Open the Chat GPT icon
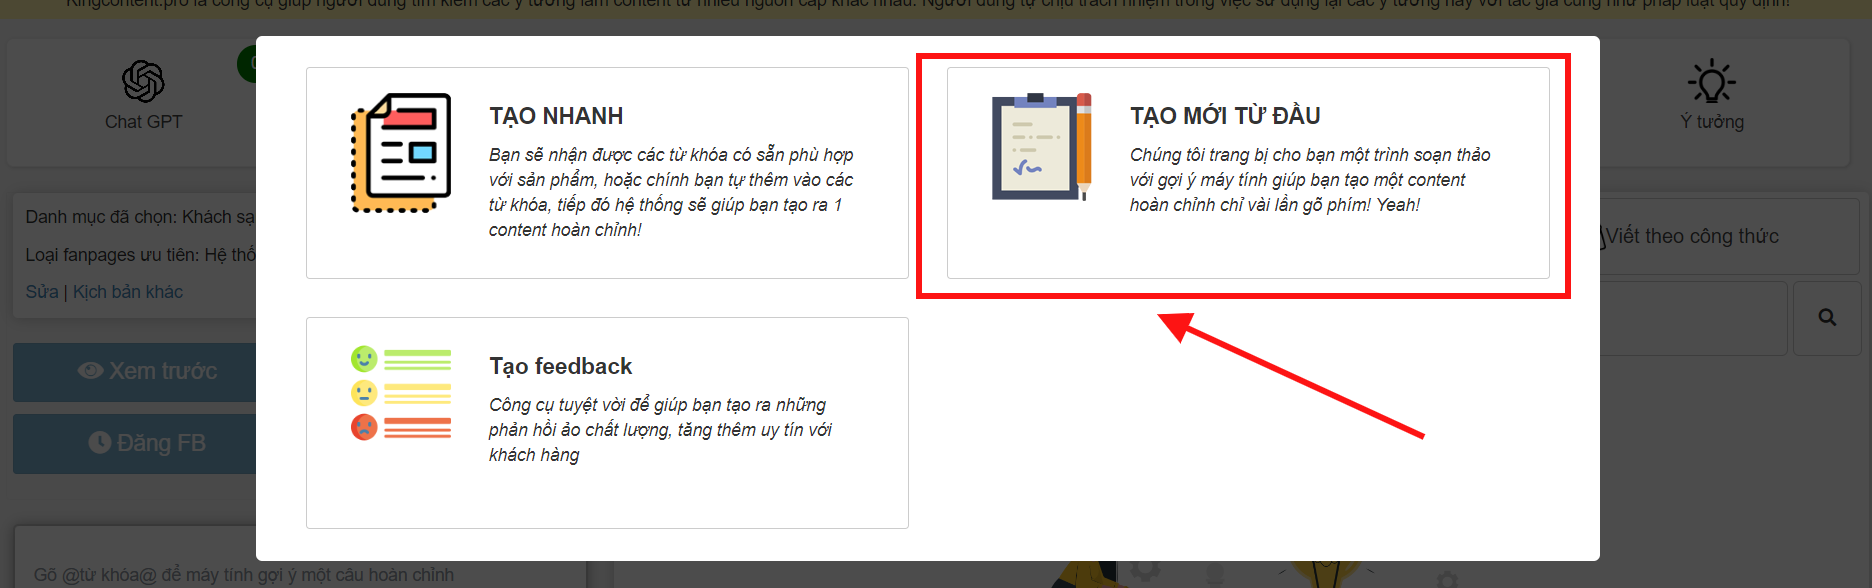Screen dimensions: 1872x588 [x=143, y=81]
